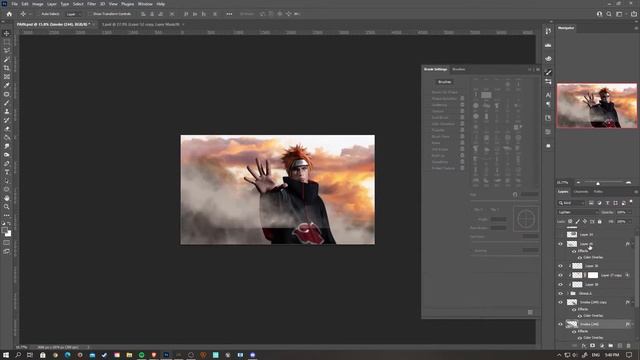Open the Layers panel menu

click(x=636, y=191)
